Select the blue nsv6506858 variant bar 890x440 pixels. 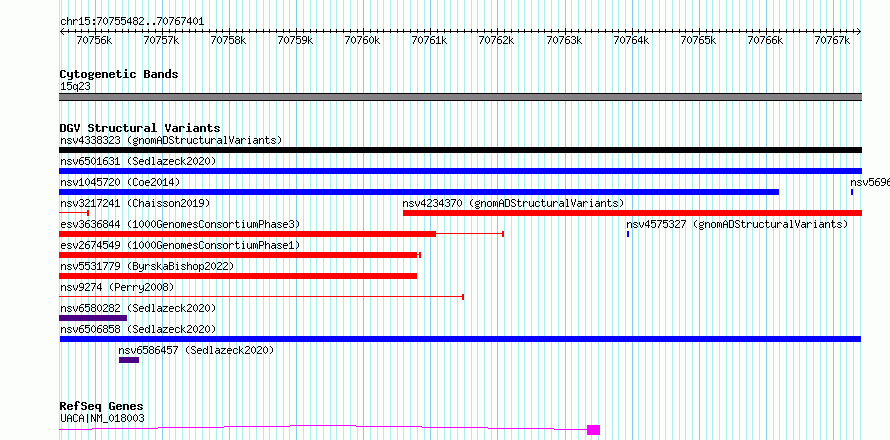pyautogui.click(x=460, y=339)
